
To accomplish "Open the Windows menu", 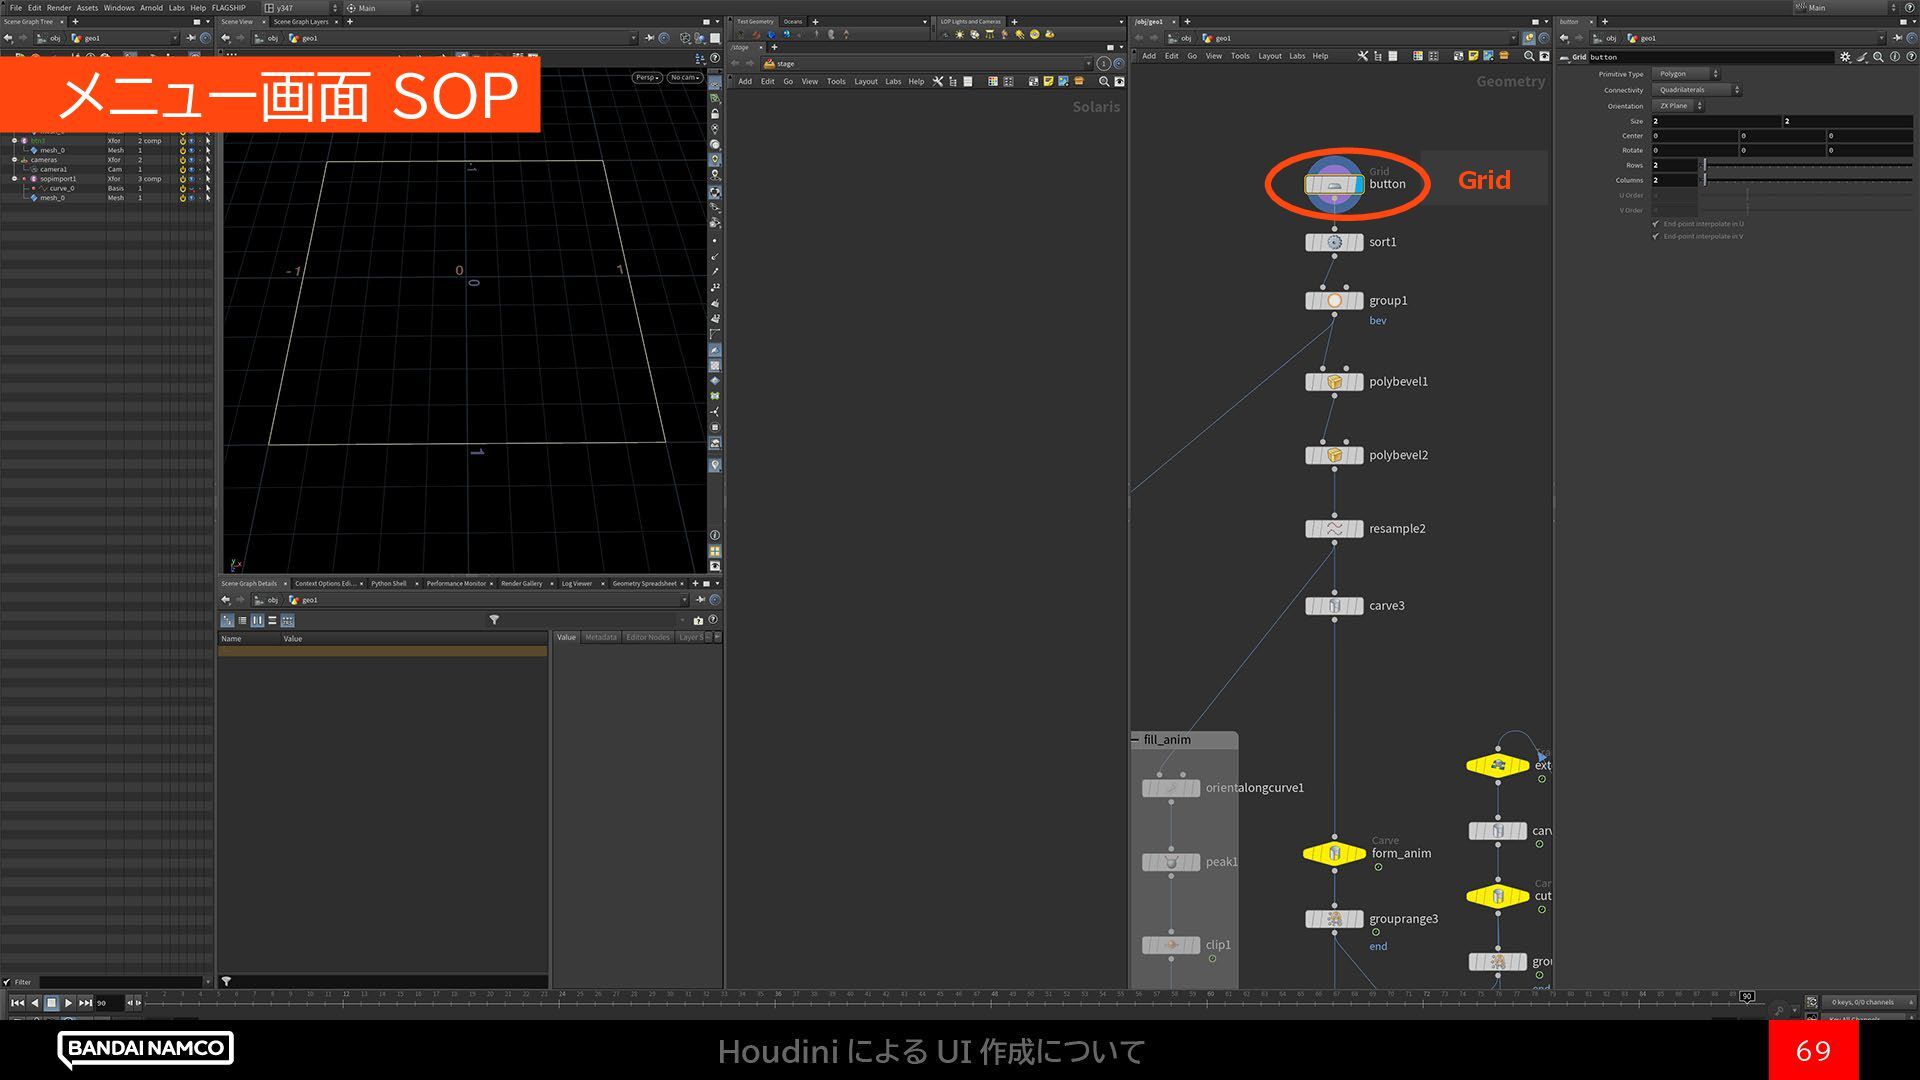I will click(x=118, y=7).
